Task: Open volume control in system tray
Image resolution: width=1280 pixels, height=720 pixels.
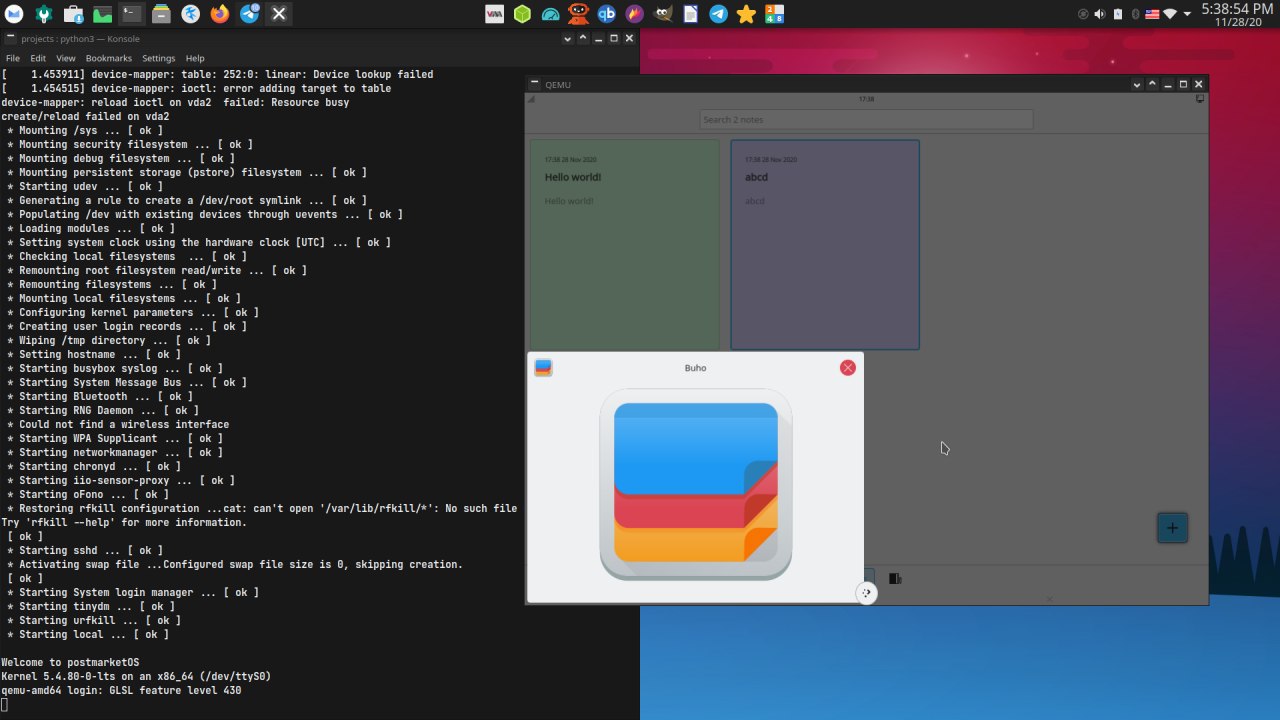Action: tap(1100, 14)
